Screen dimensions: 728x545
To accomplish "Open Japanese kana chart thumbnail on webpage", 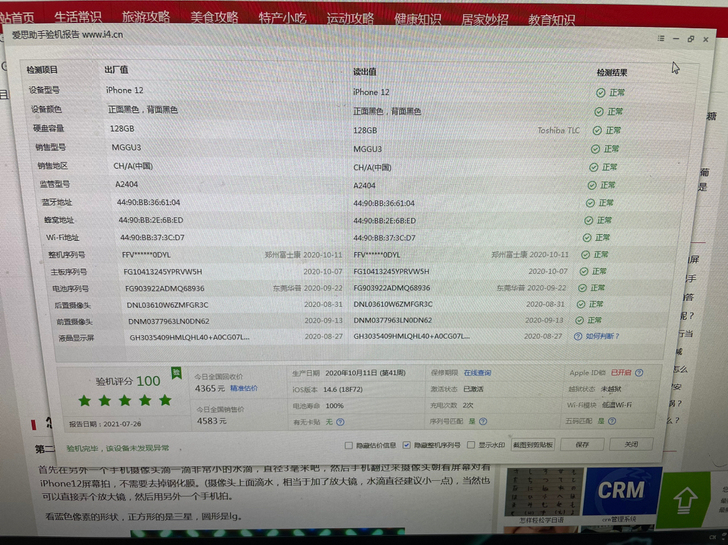I will [544, 493].
